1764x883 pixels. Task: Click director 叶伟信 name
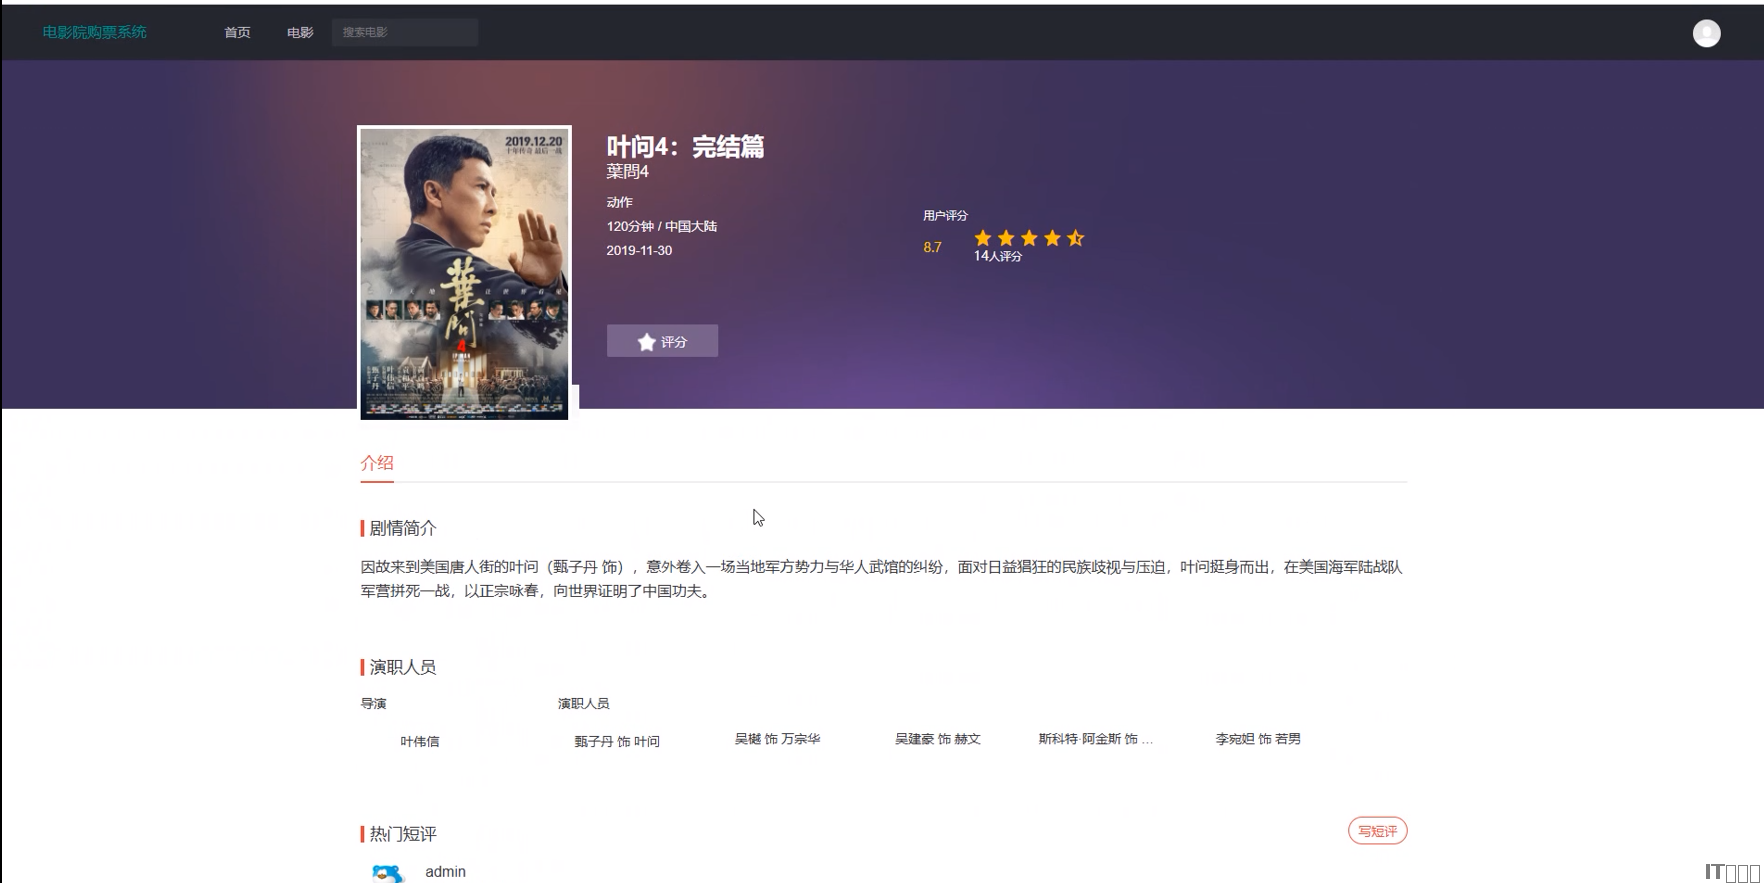tap(420, 741)
